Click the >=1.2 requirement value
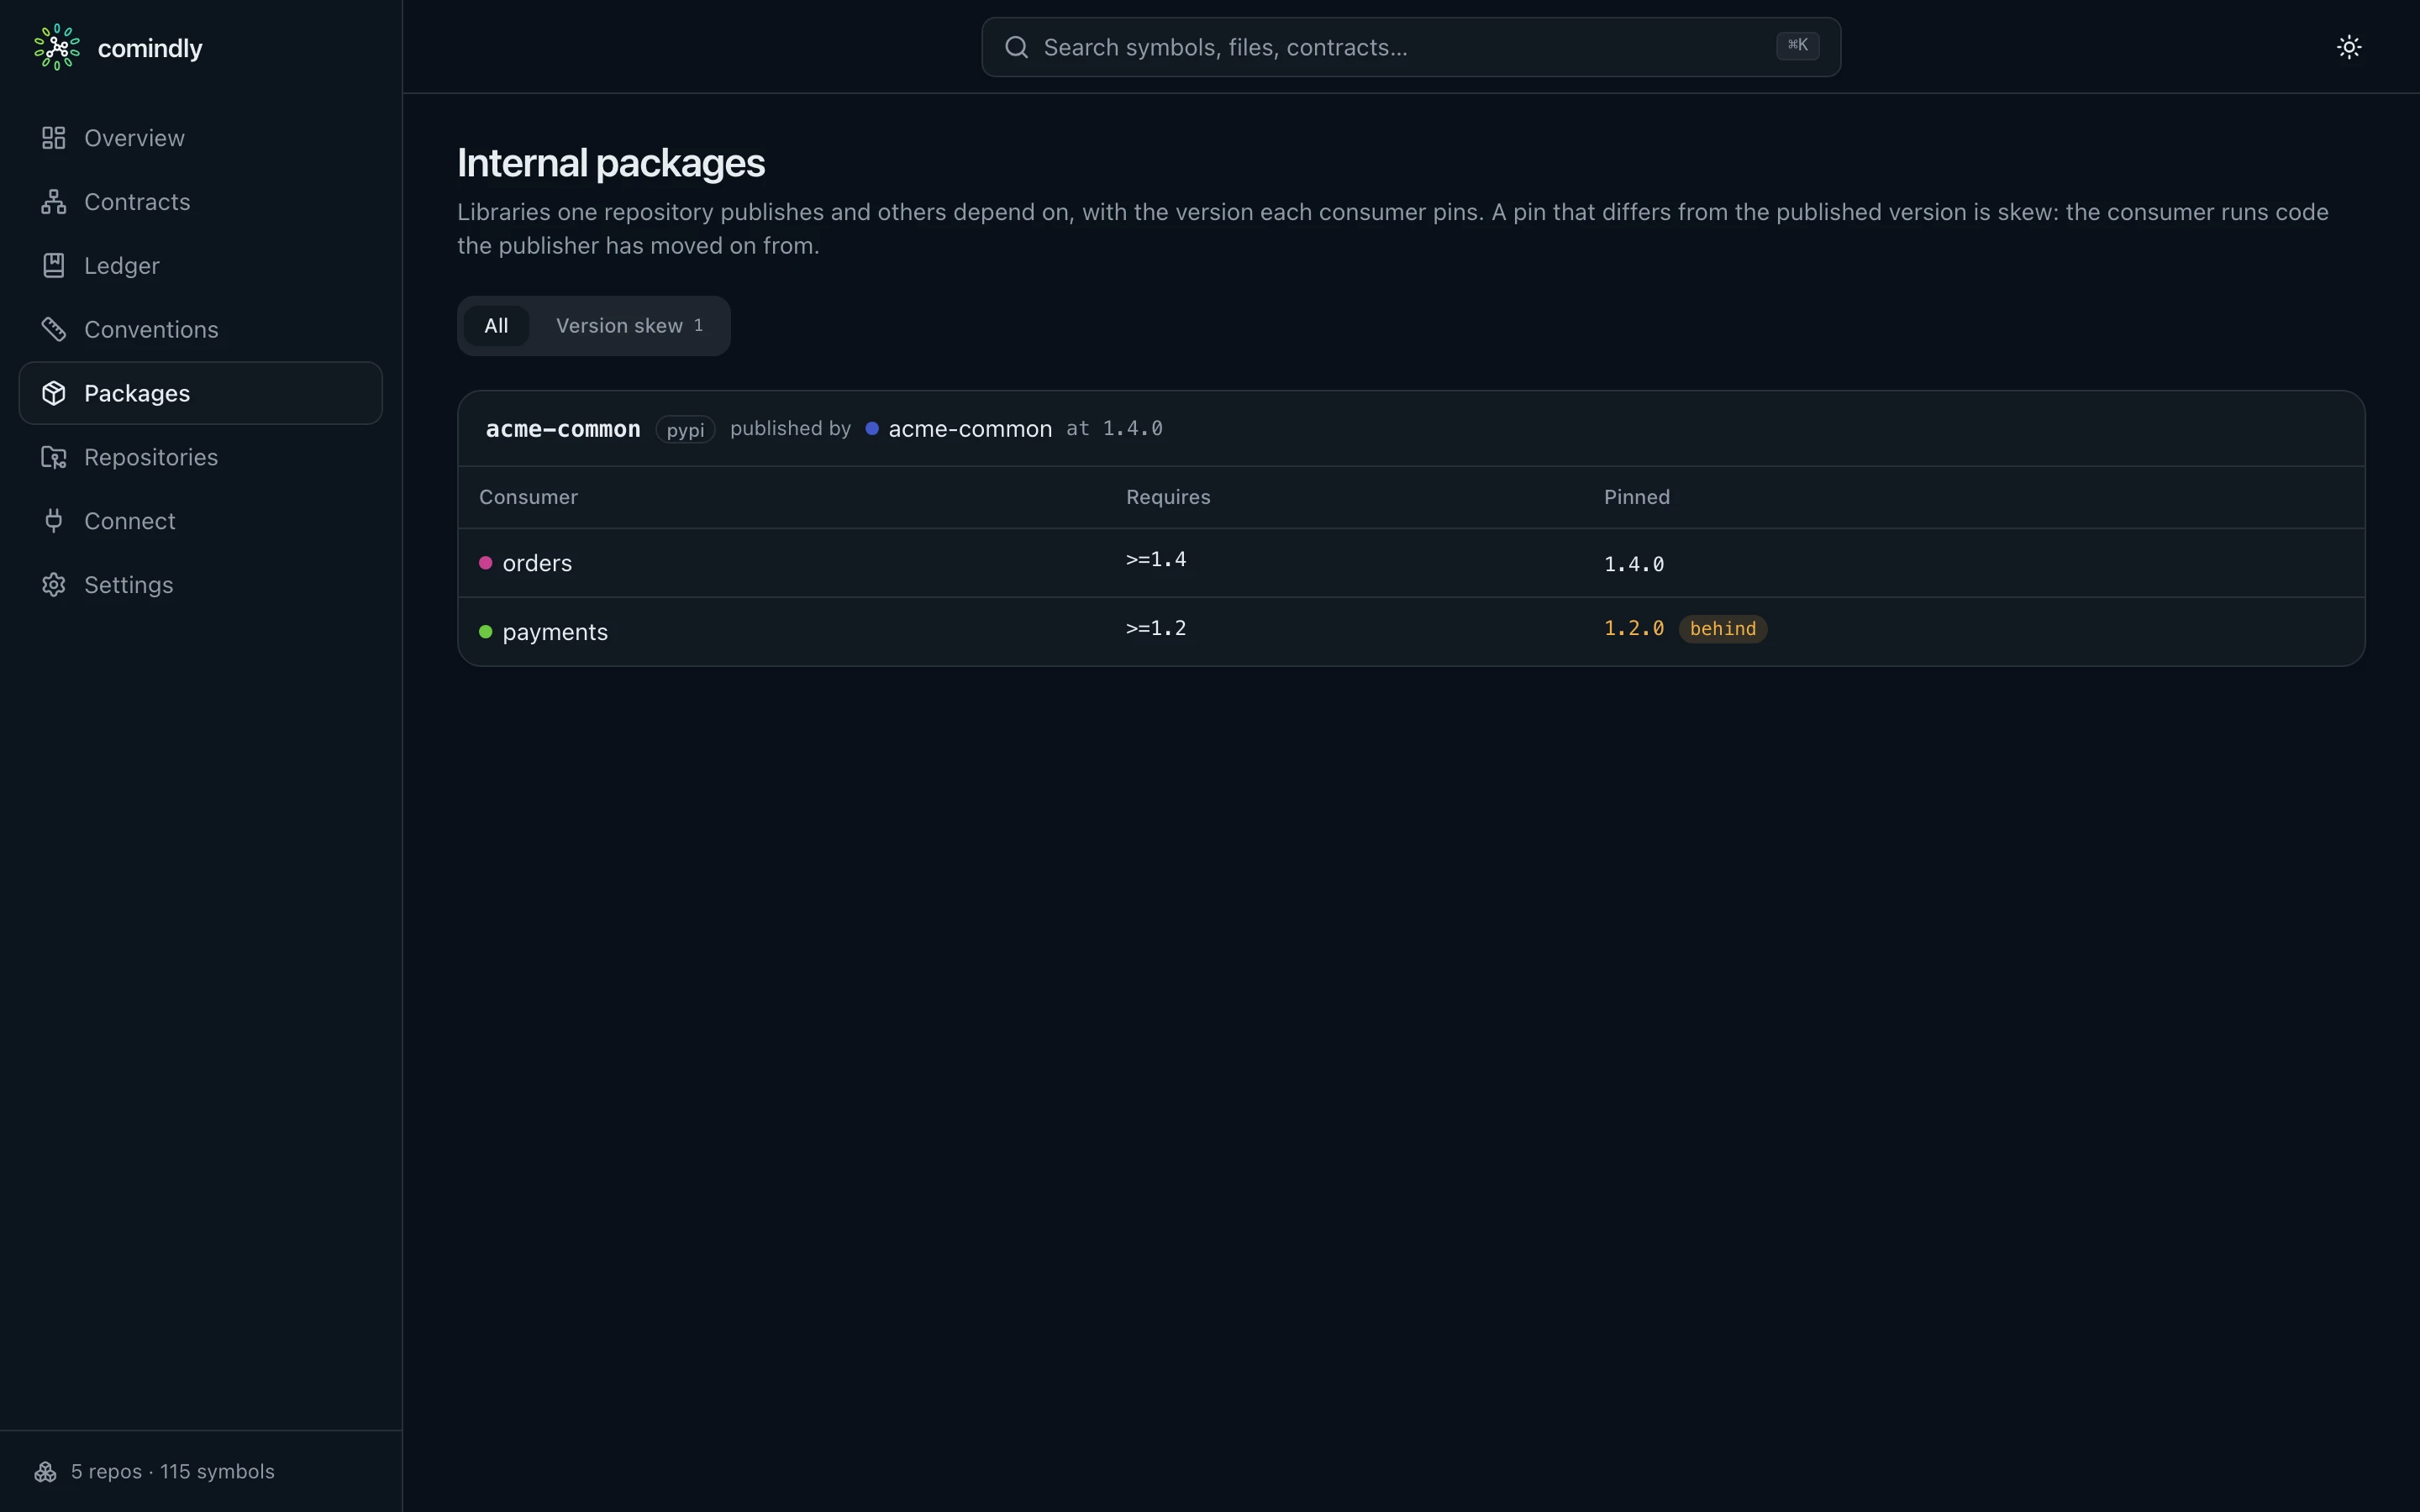Screen dimensions: 2420x1512 coord(1156,629)
